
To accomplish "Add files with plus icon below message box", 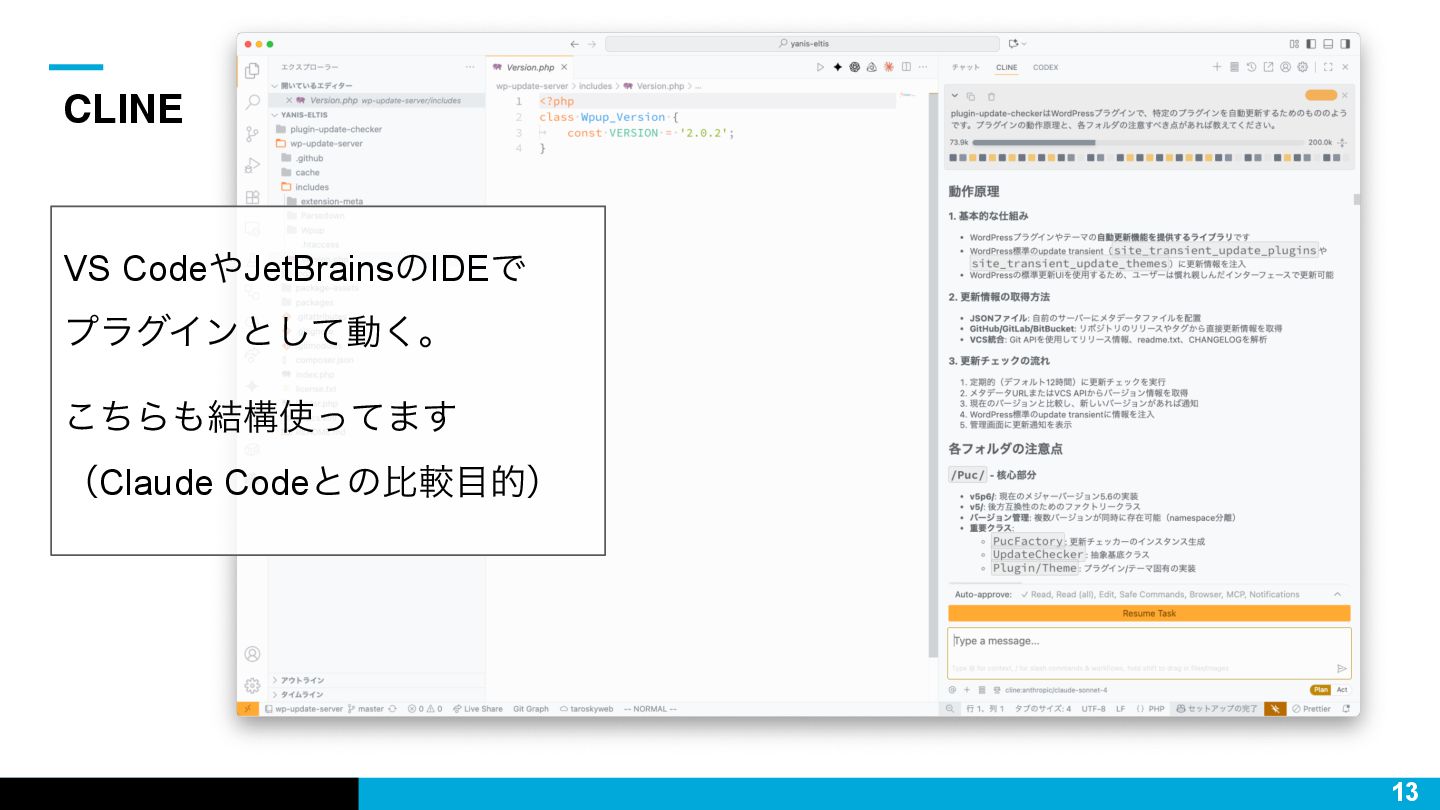I will 967,689.
